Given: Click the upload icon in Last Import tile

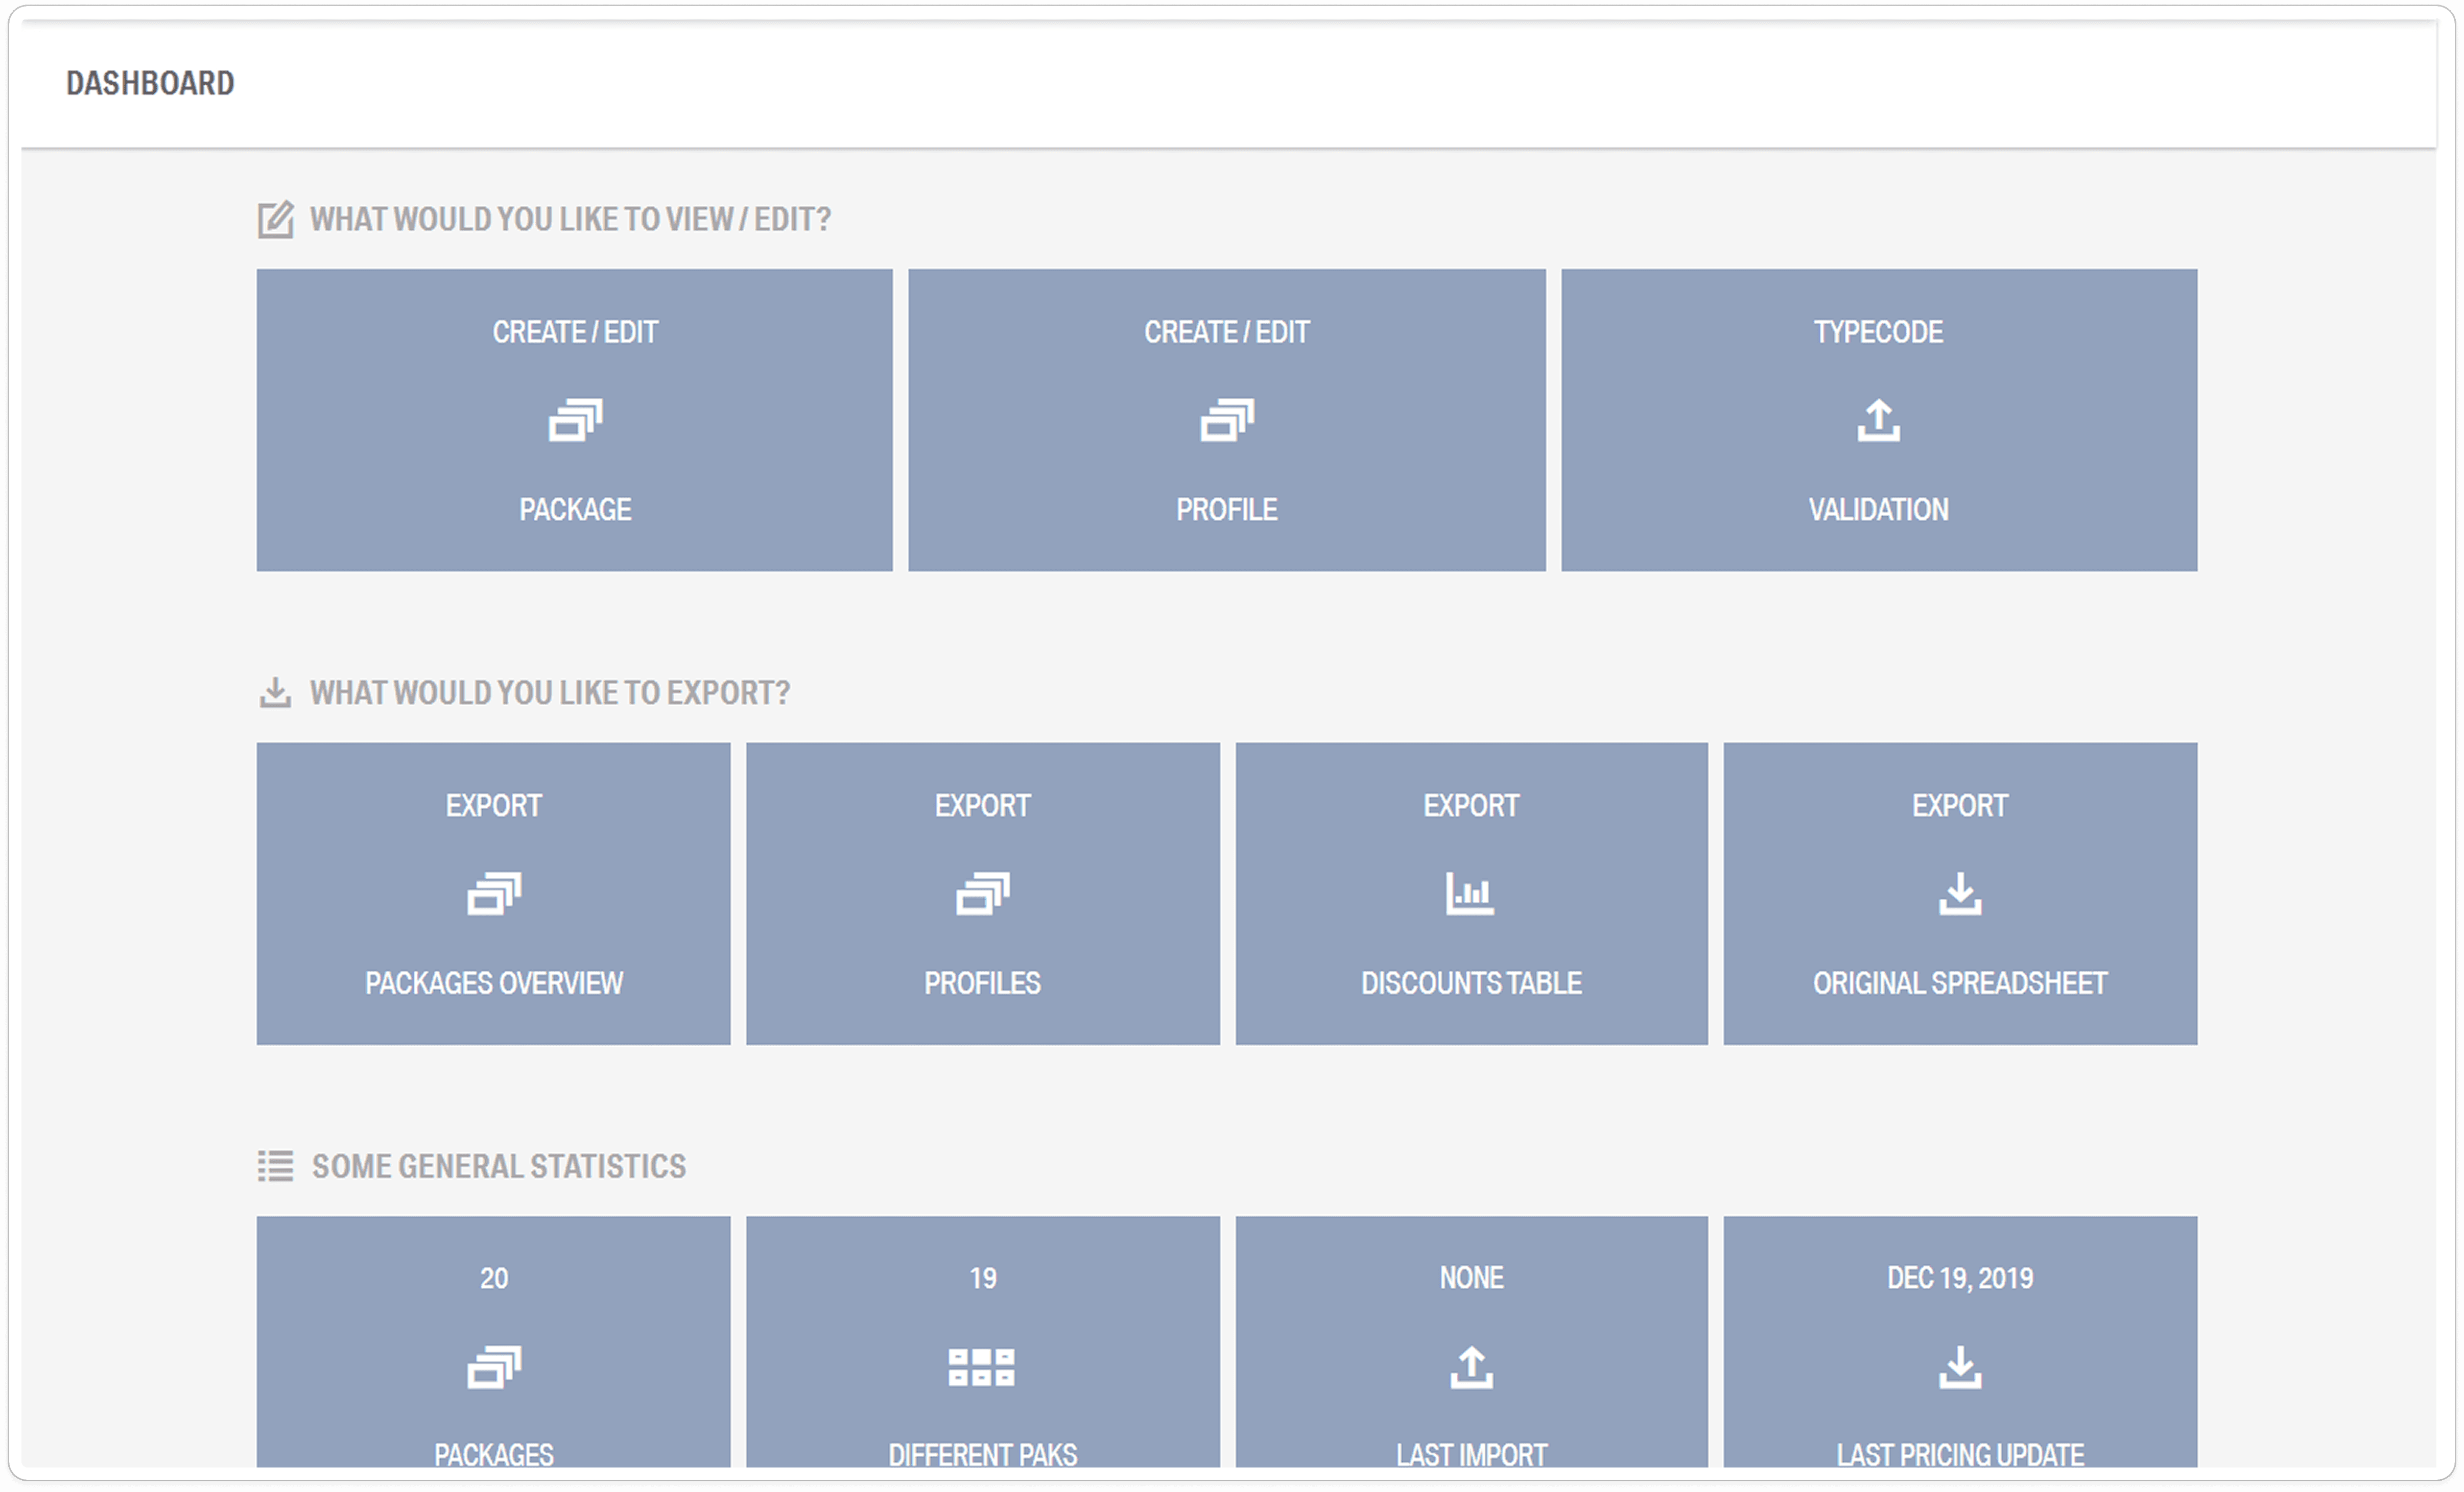Looking at the screenshot, I should pos(1471,1367).
